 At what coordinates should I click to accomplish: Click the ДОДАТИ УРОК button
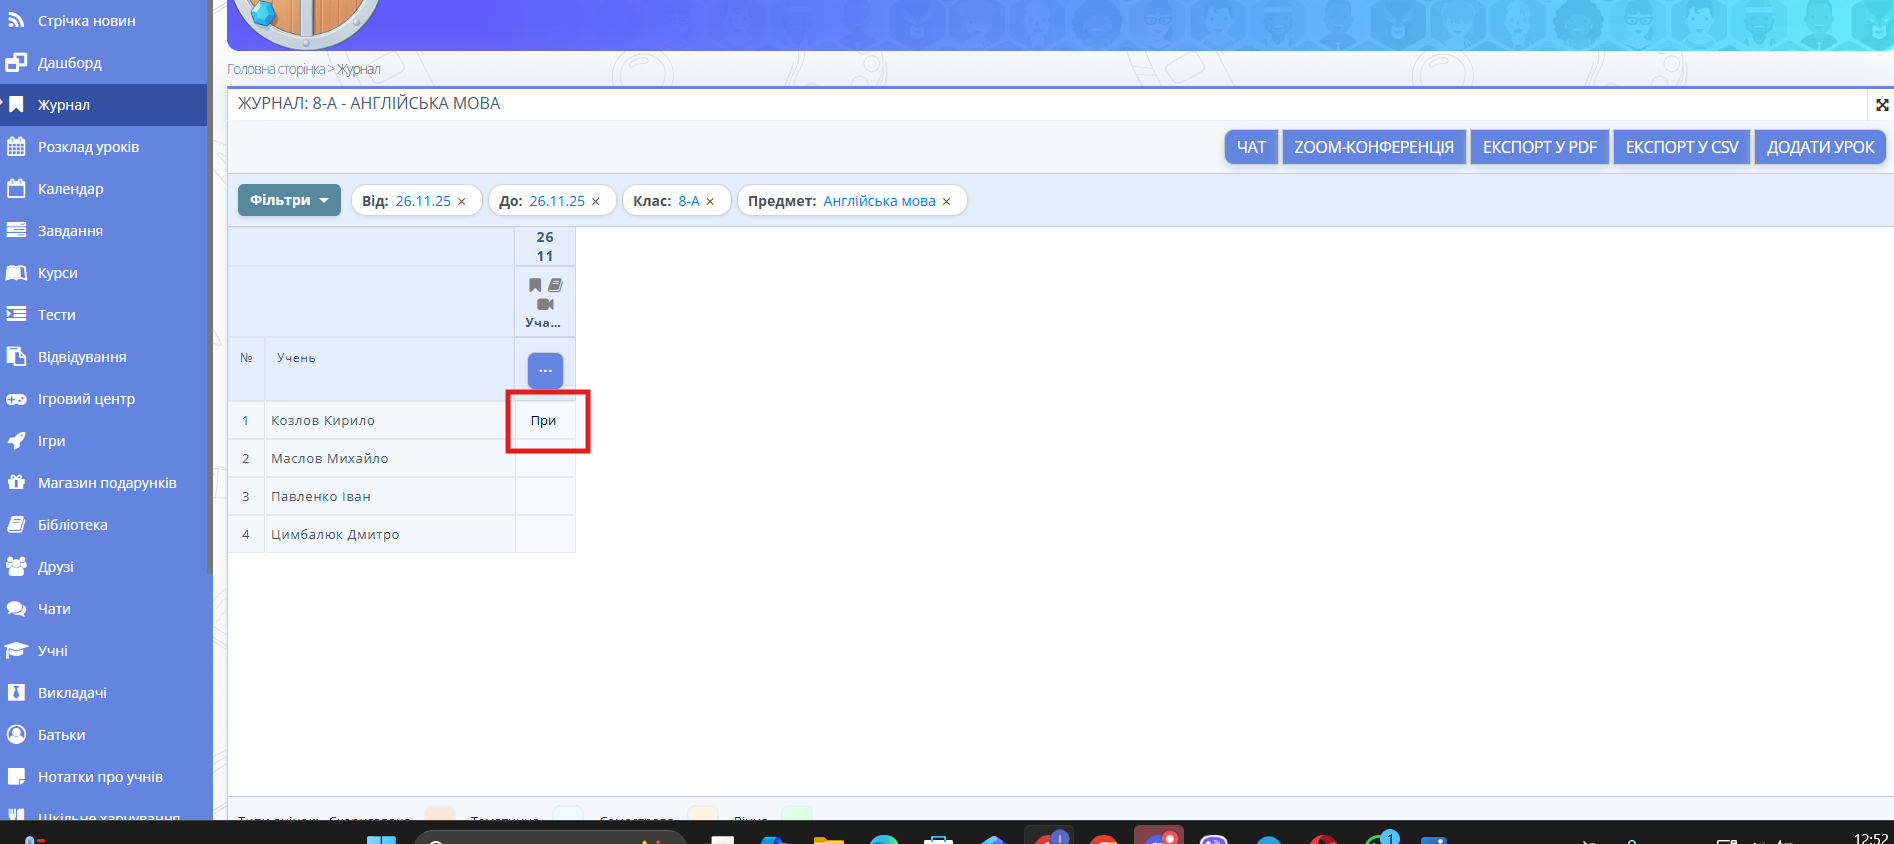[x=1820, y=147]
